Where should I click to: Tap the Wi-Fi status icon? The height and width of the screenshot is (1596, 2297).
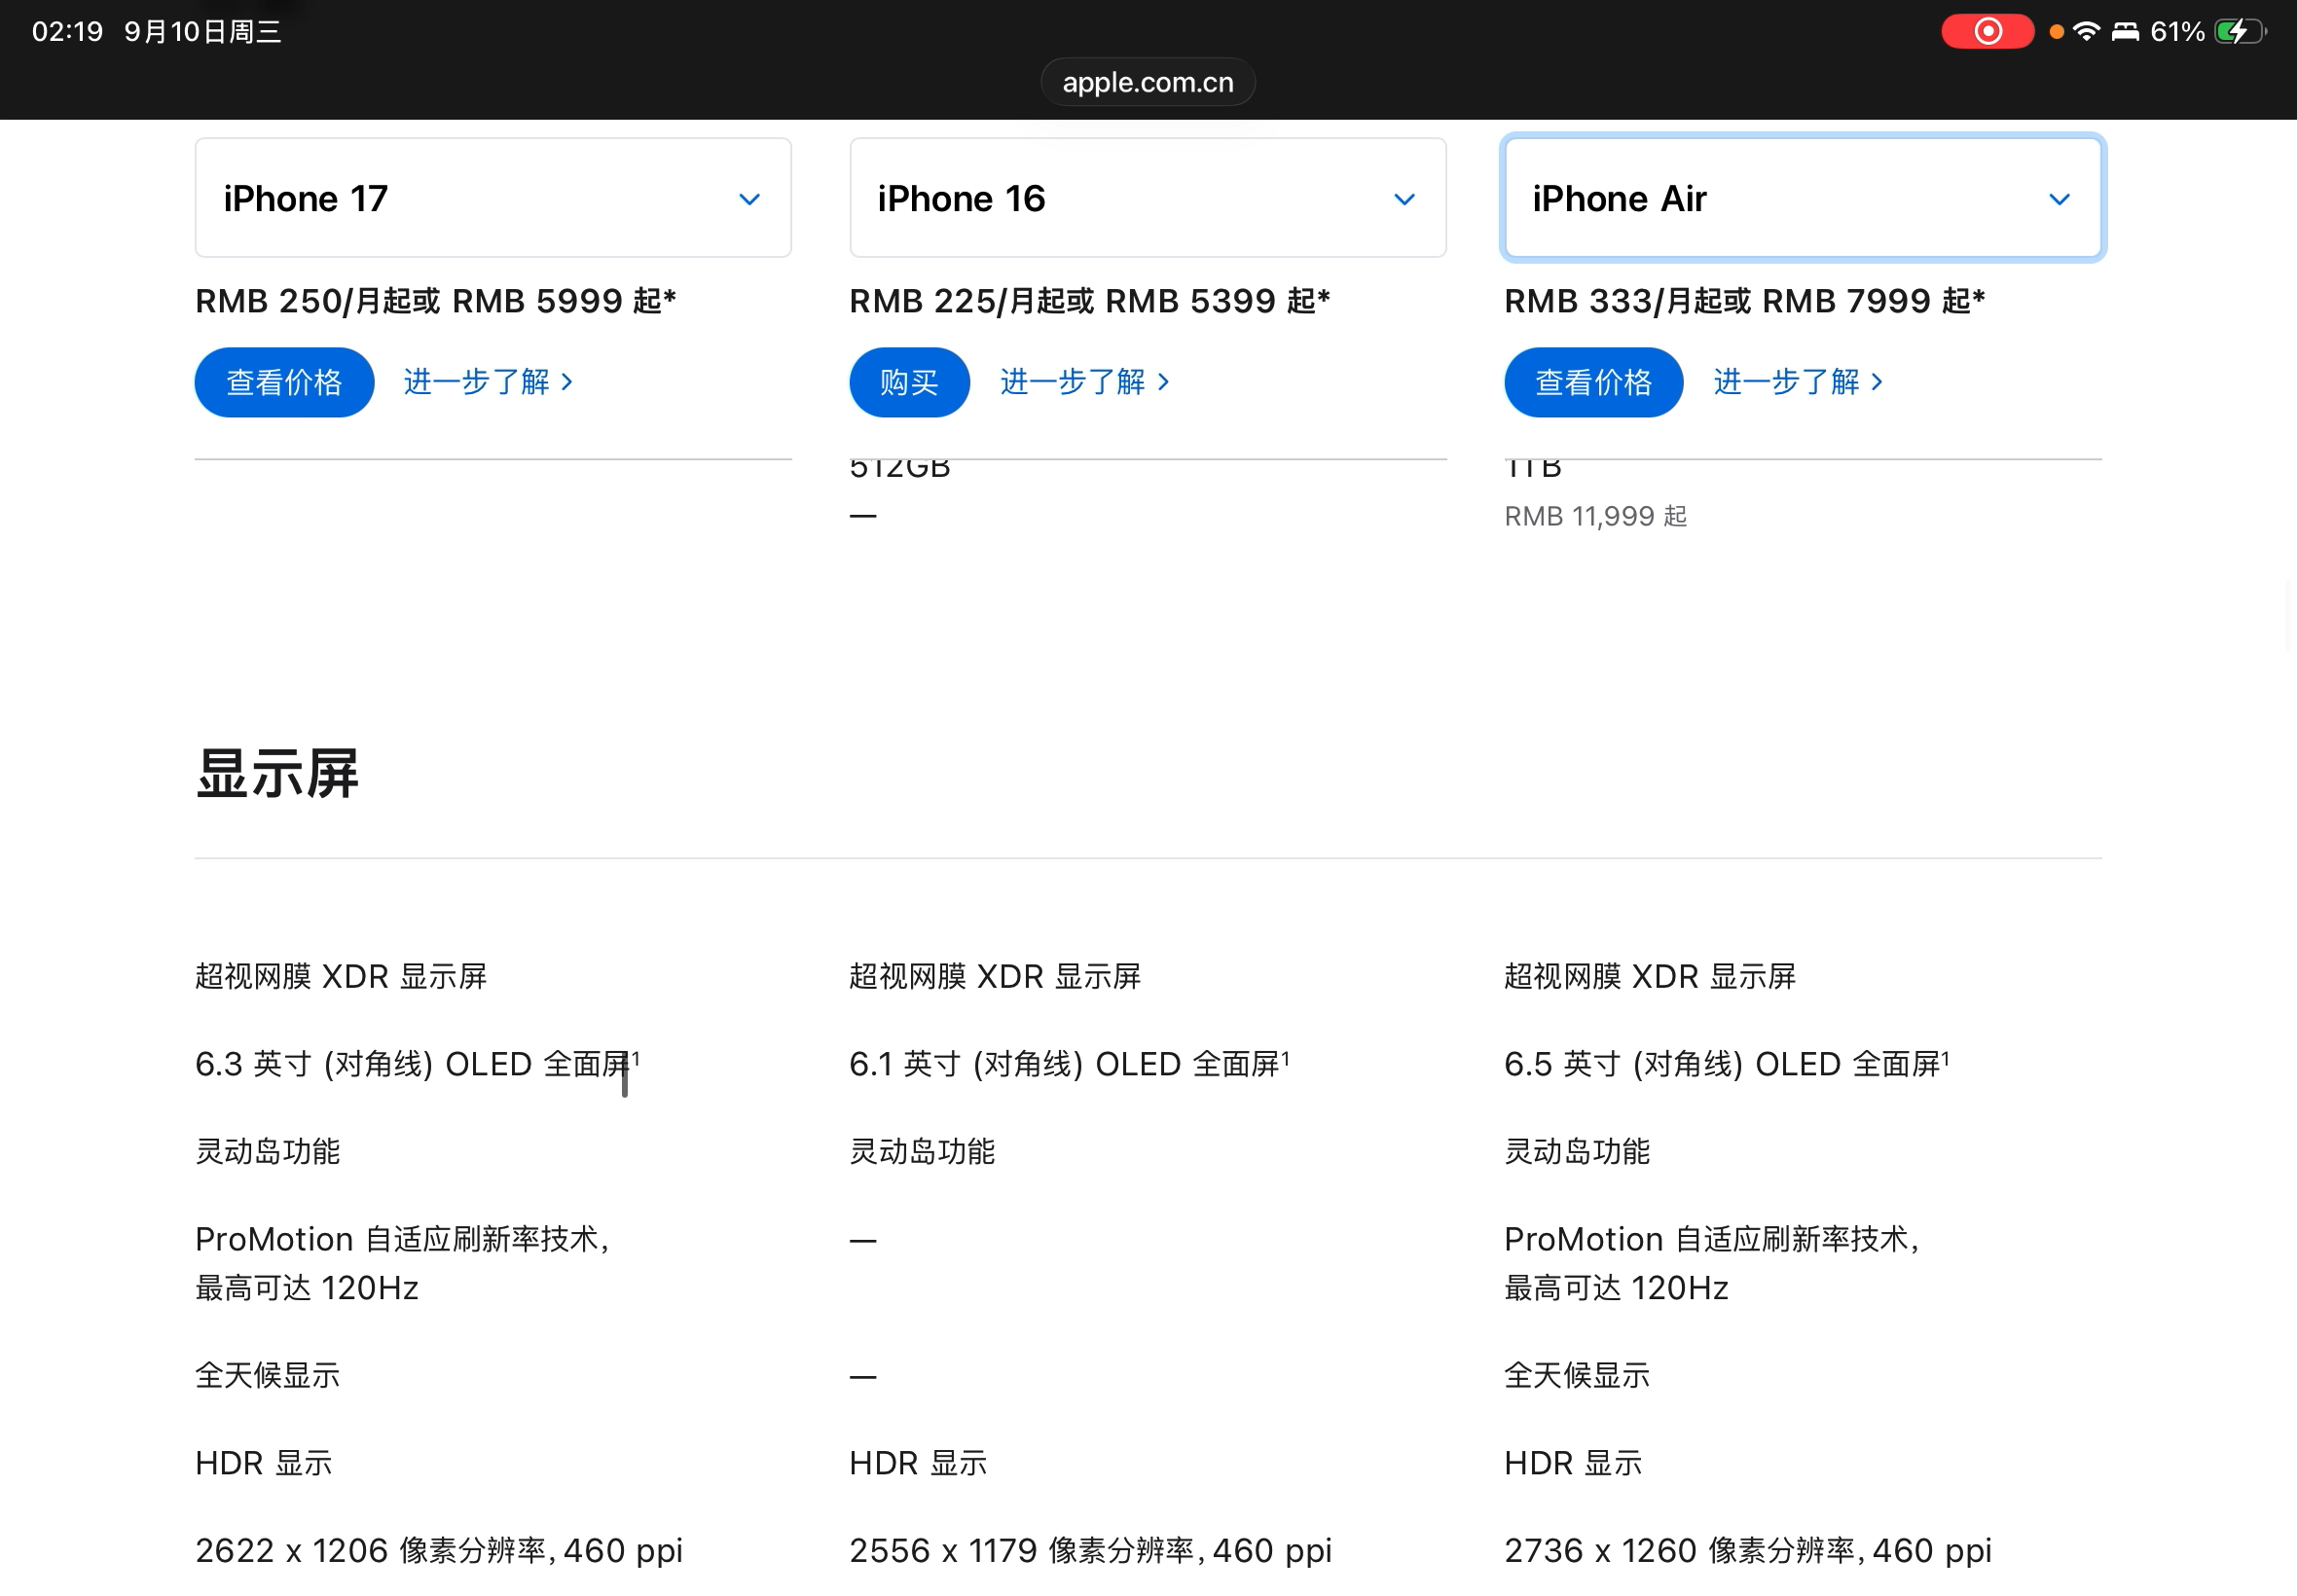pyautogui.click(x=2086, y=32)
